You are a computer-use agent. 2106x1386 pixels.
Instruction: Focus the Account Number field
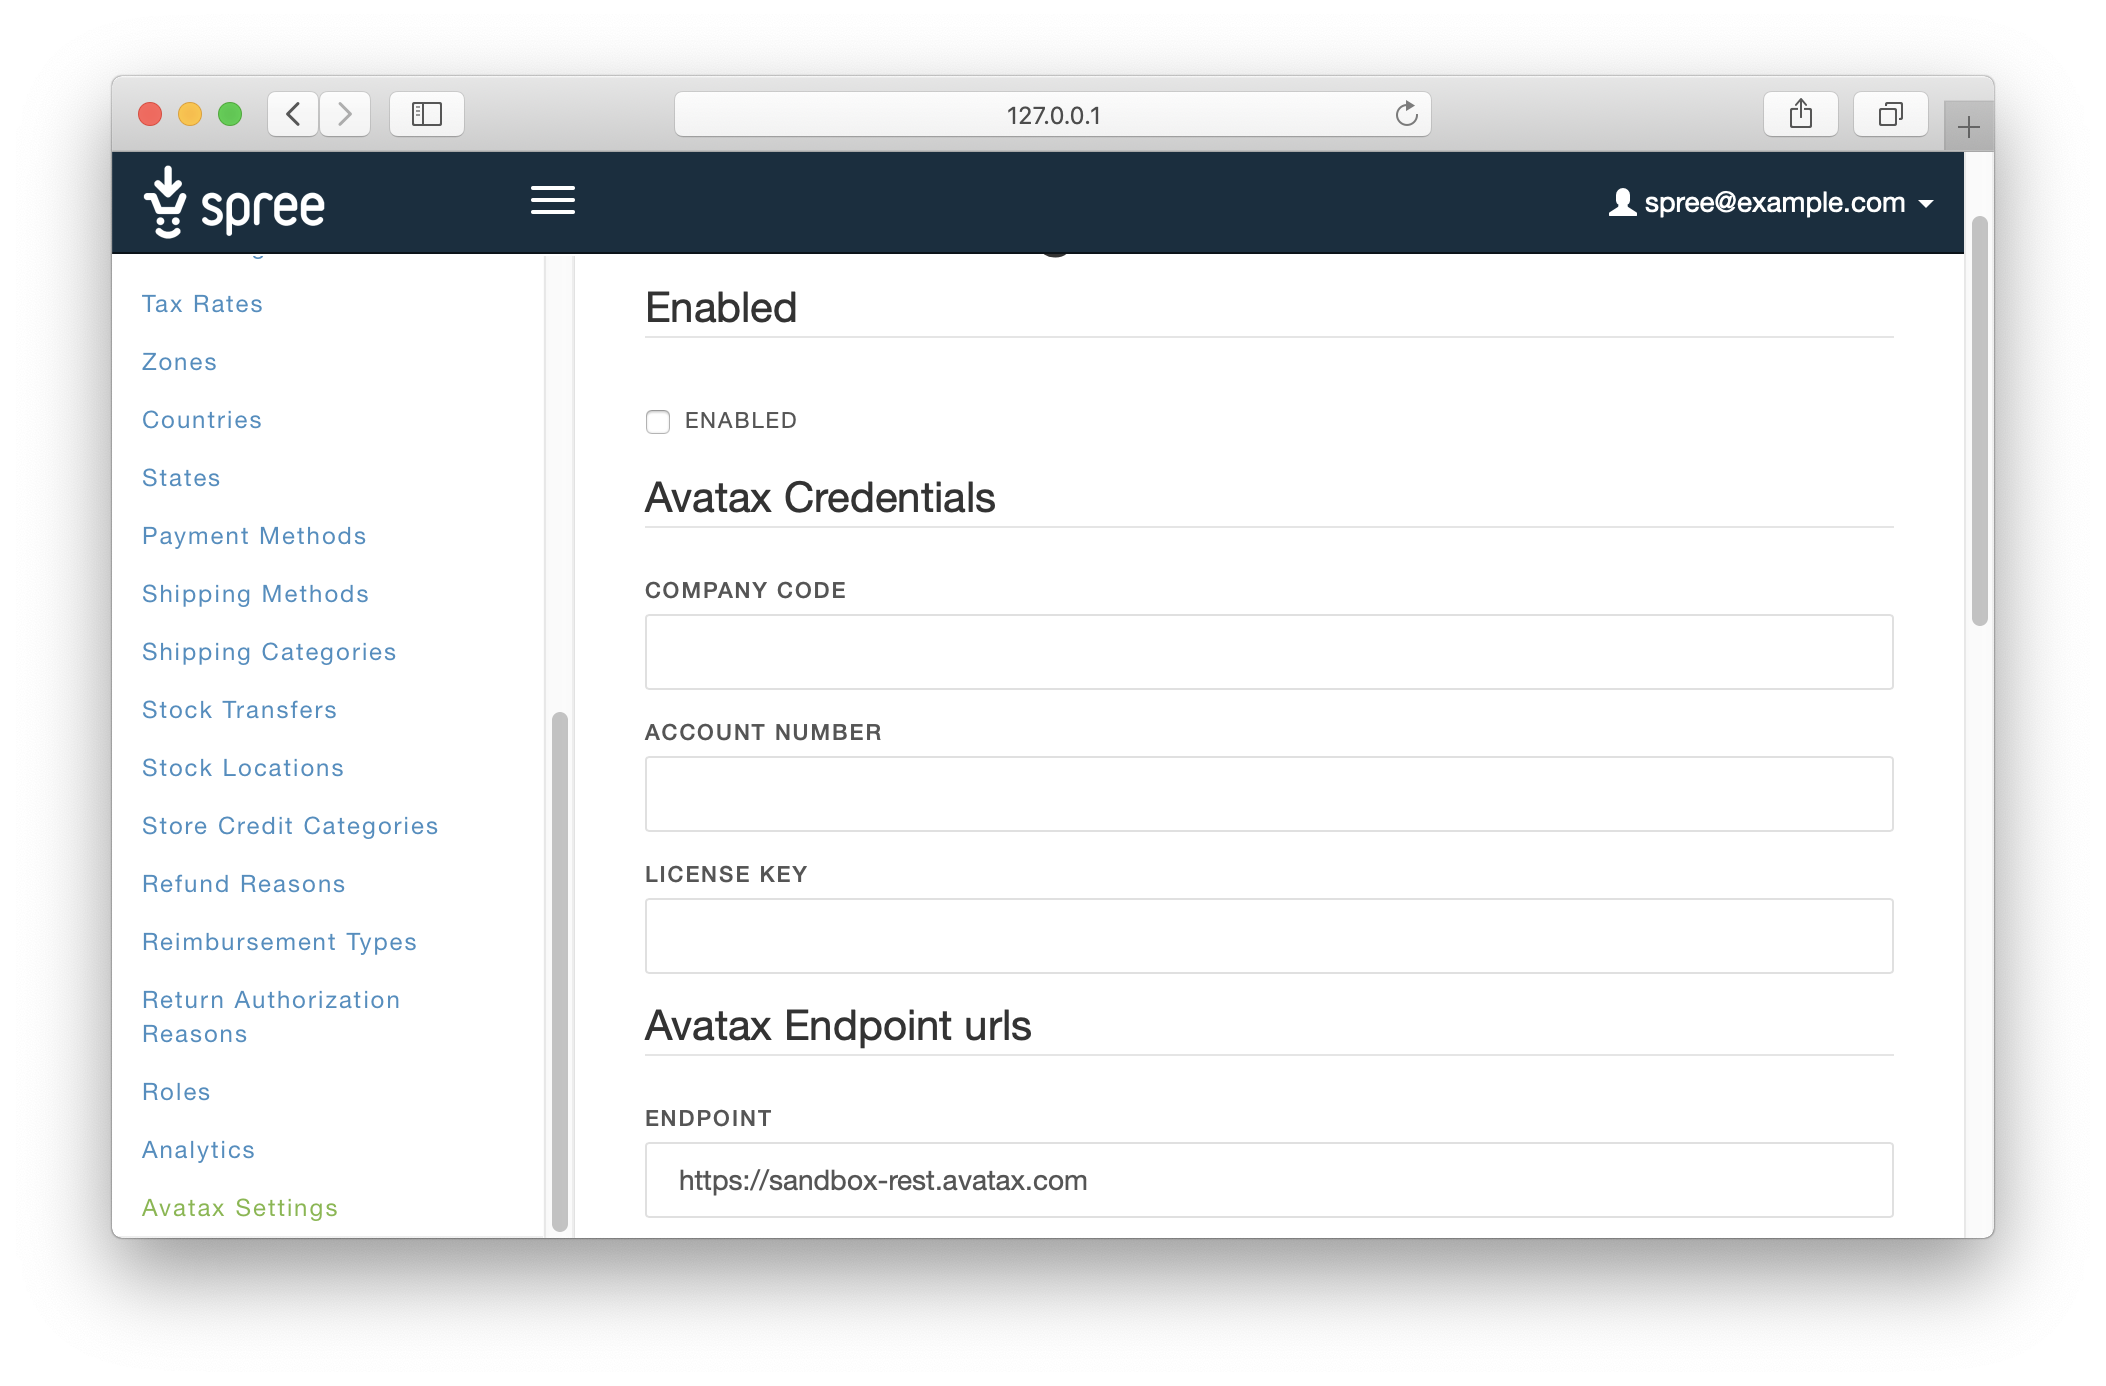(1269, 794)
